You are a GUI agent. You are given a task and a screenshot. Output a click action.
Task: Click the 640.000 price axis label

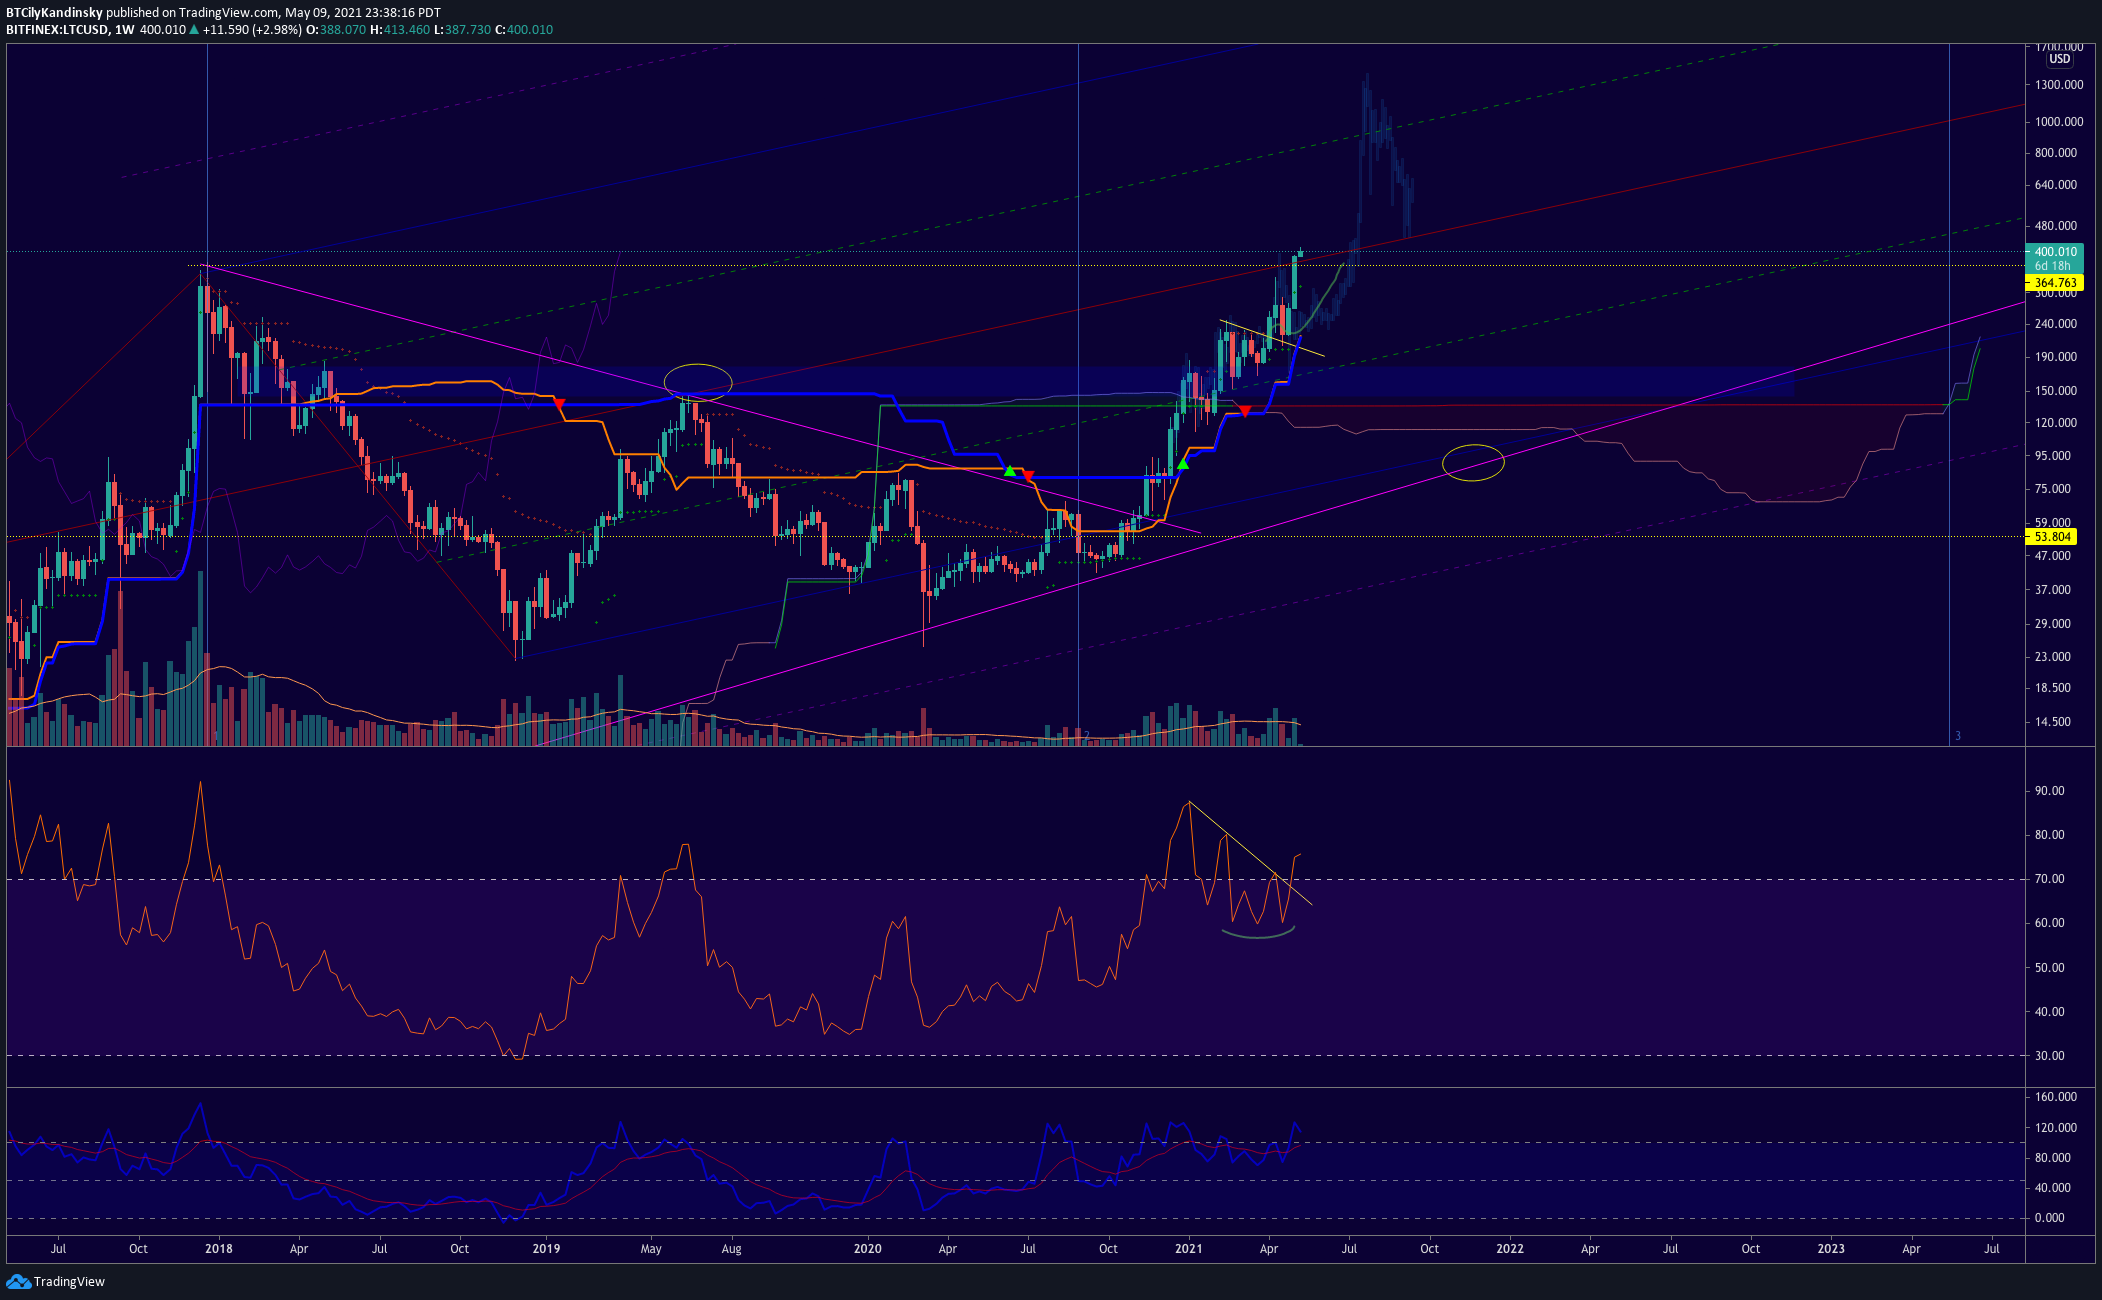pyautogui.click(x=2055, y=185)
